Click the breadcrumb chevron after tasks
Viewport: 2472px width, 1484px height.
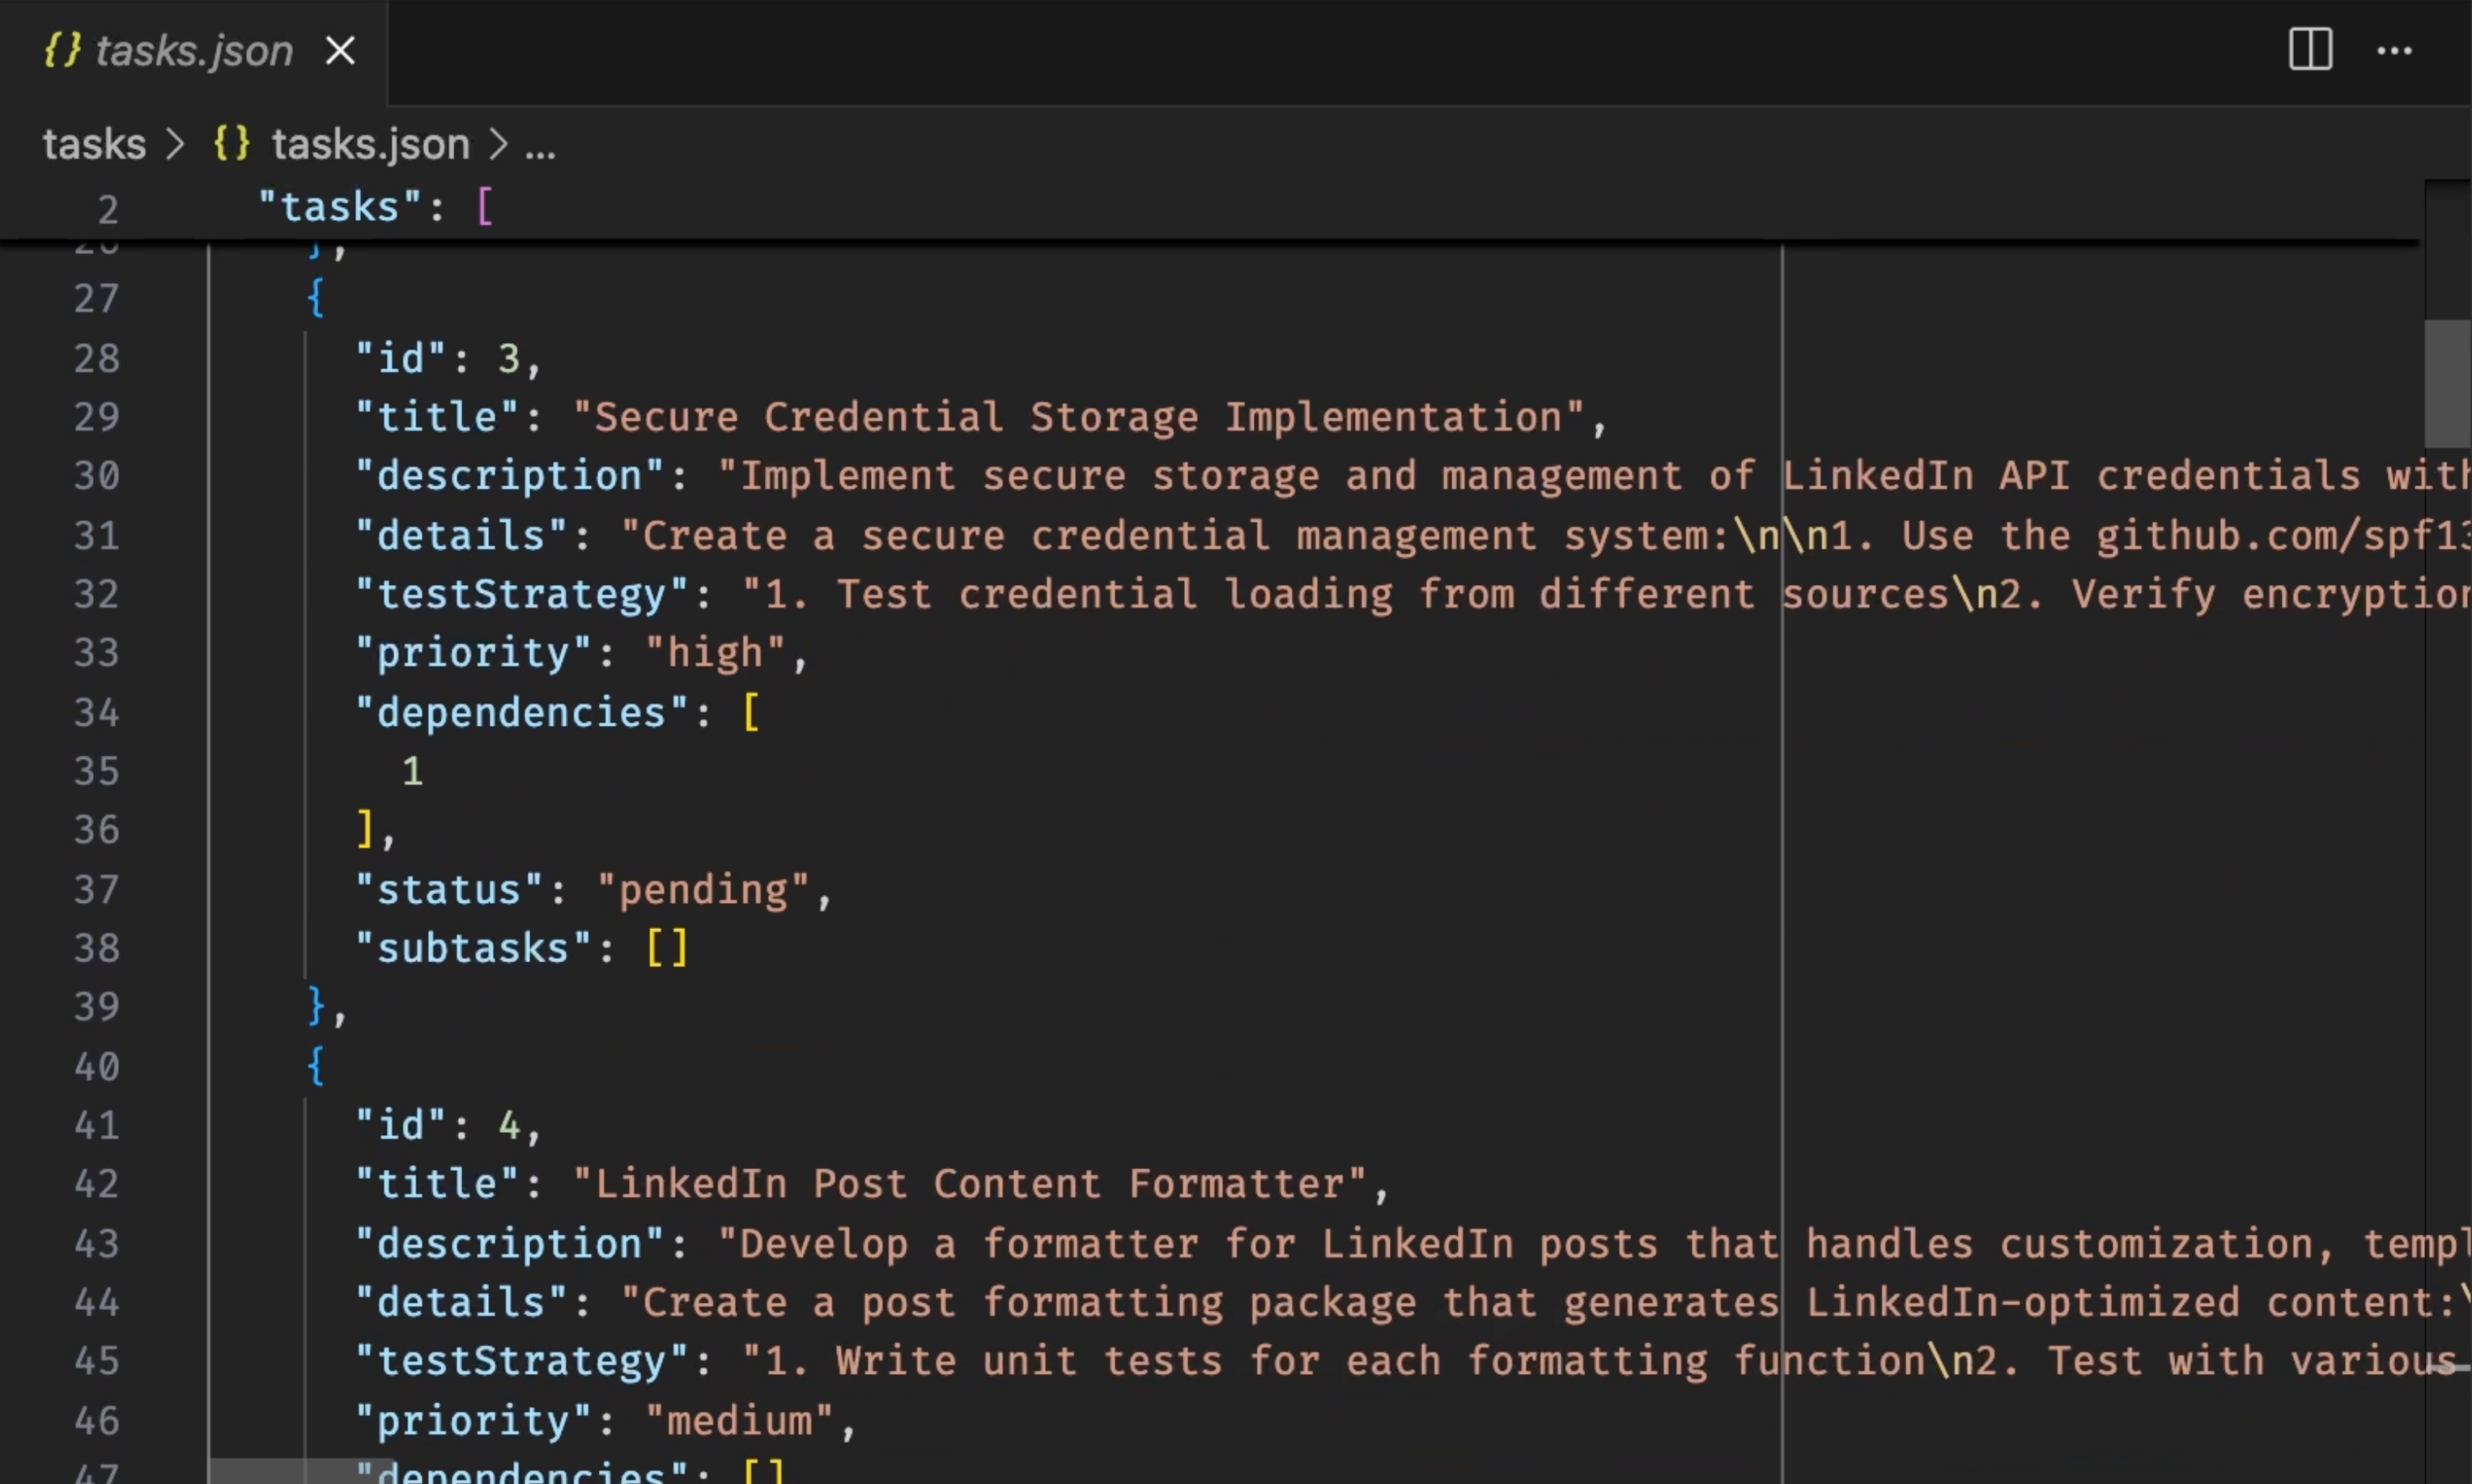coord(176,145)
